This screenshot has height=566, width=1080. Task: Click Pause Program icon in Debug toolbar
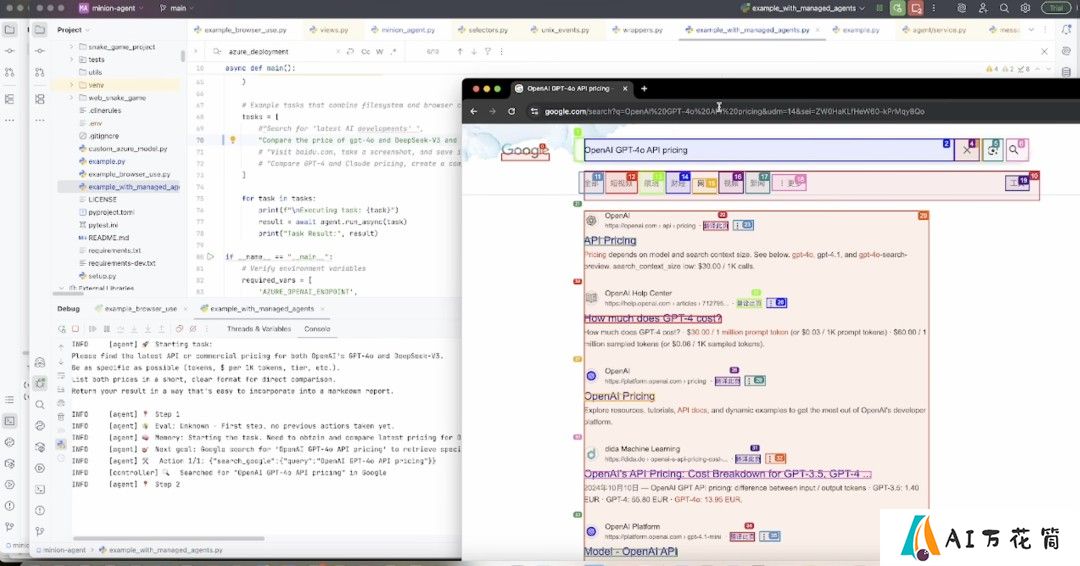(107, 329)
